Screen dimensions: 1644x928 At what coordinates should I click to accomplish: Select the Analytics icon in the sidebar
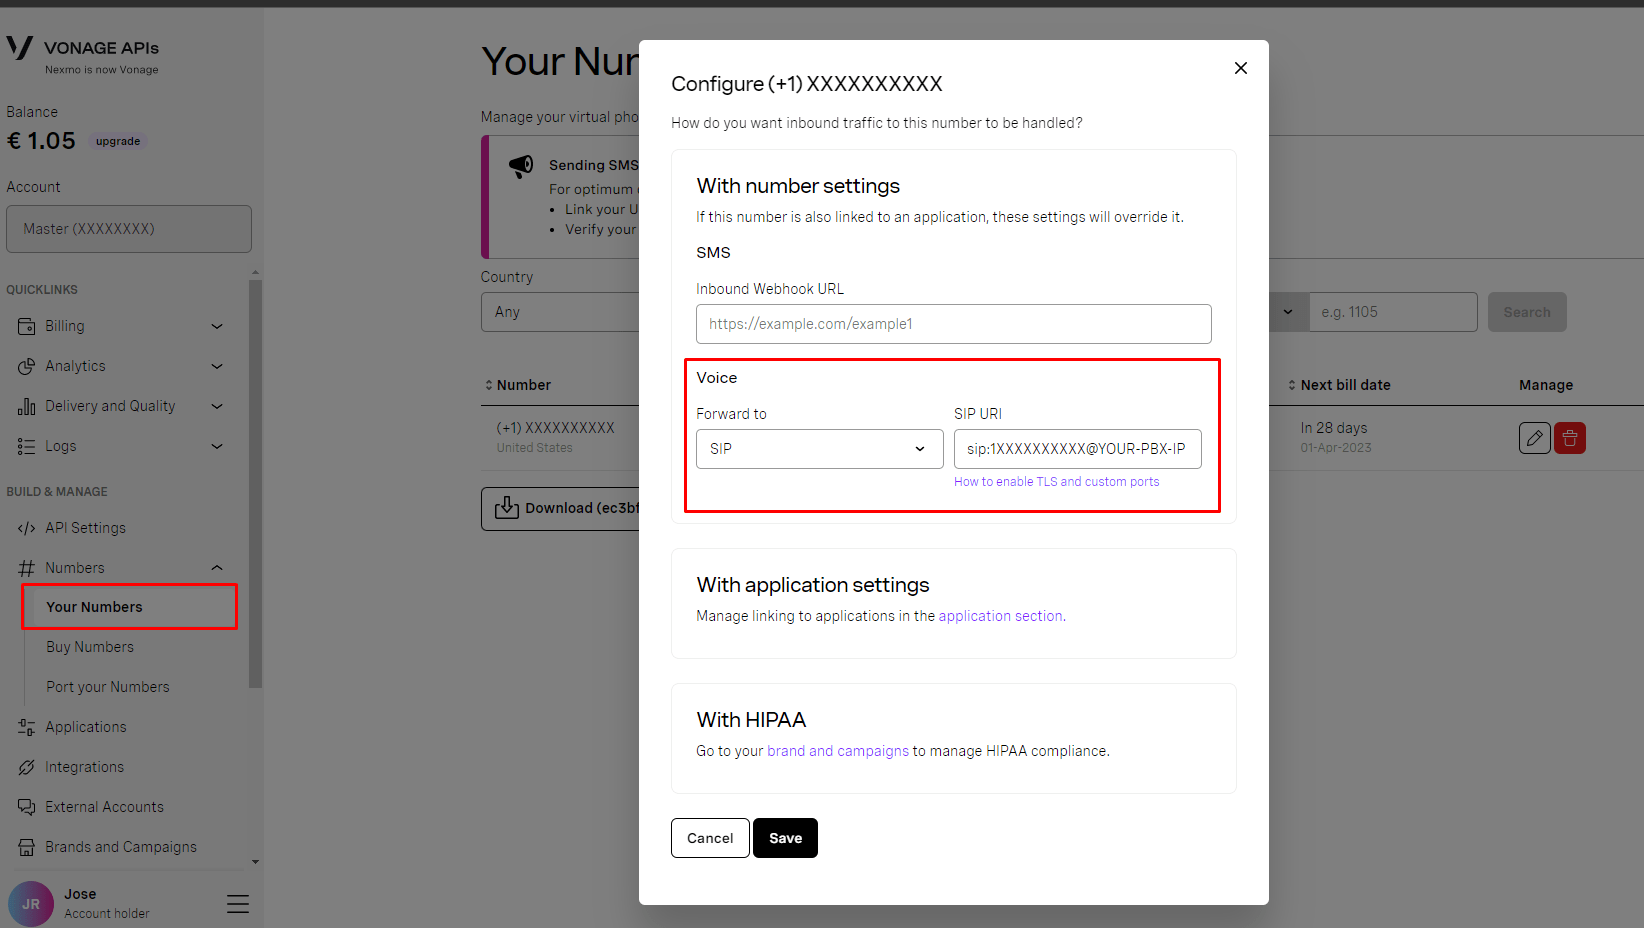[26, 365]
